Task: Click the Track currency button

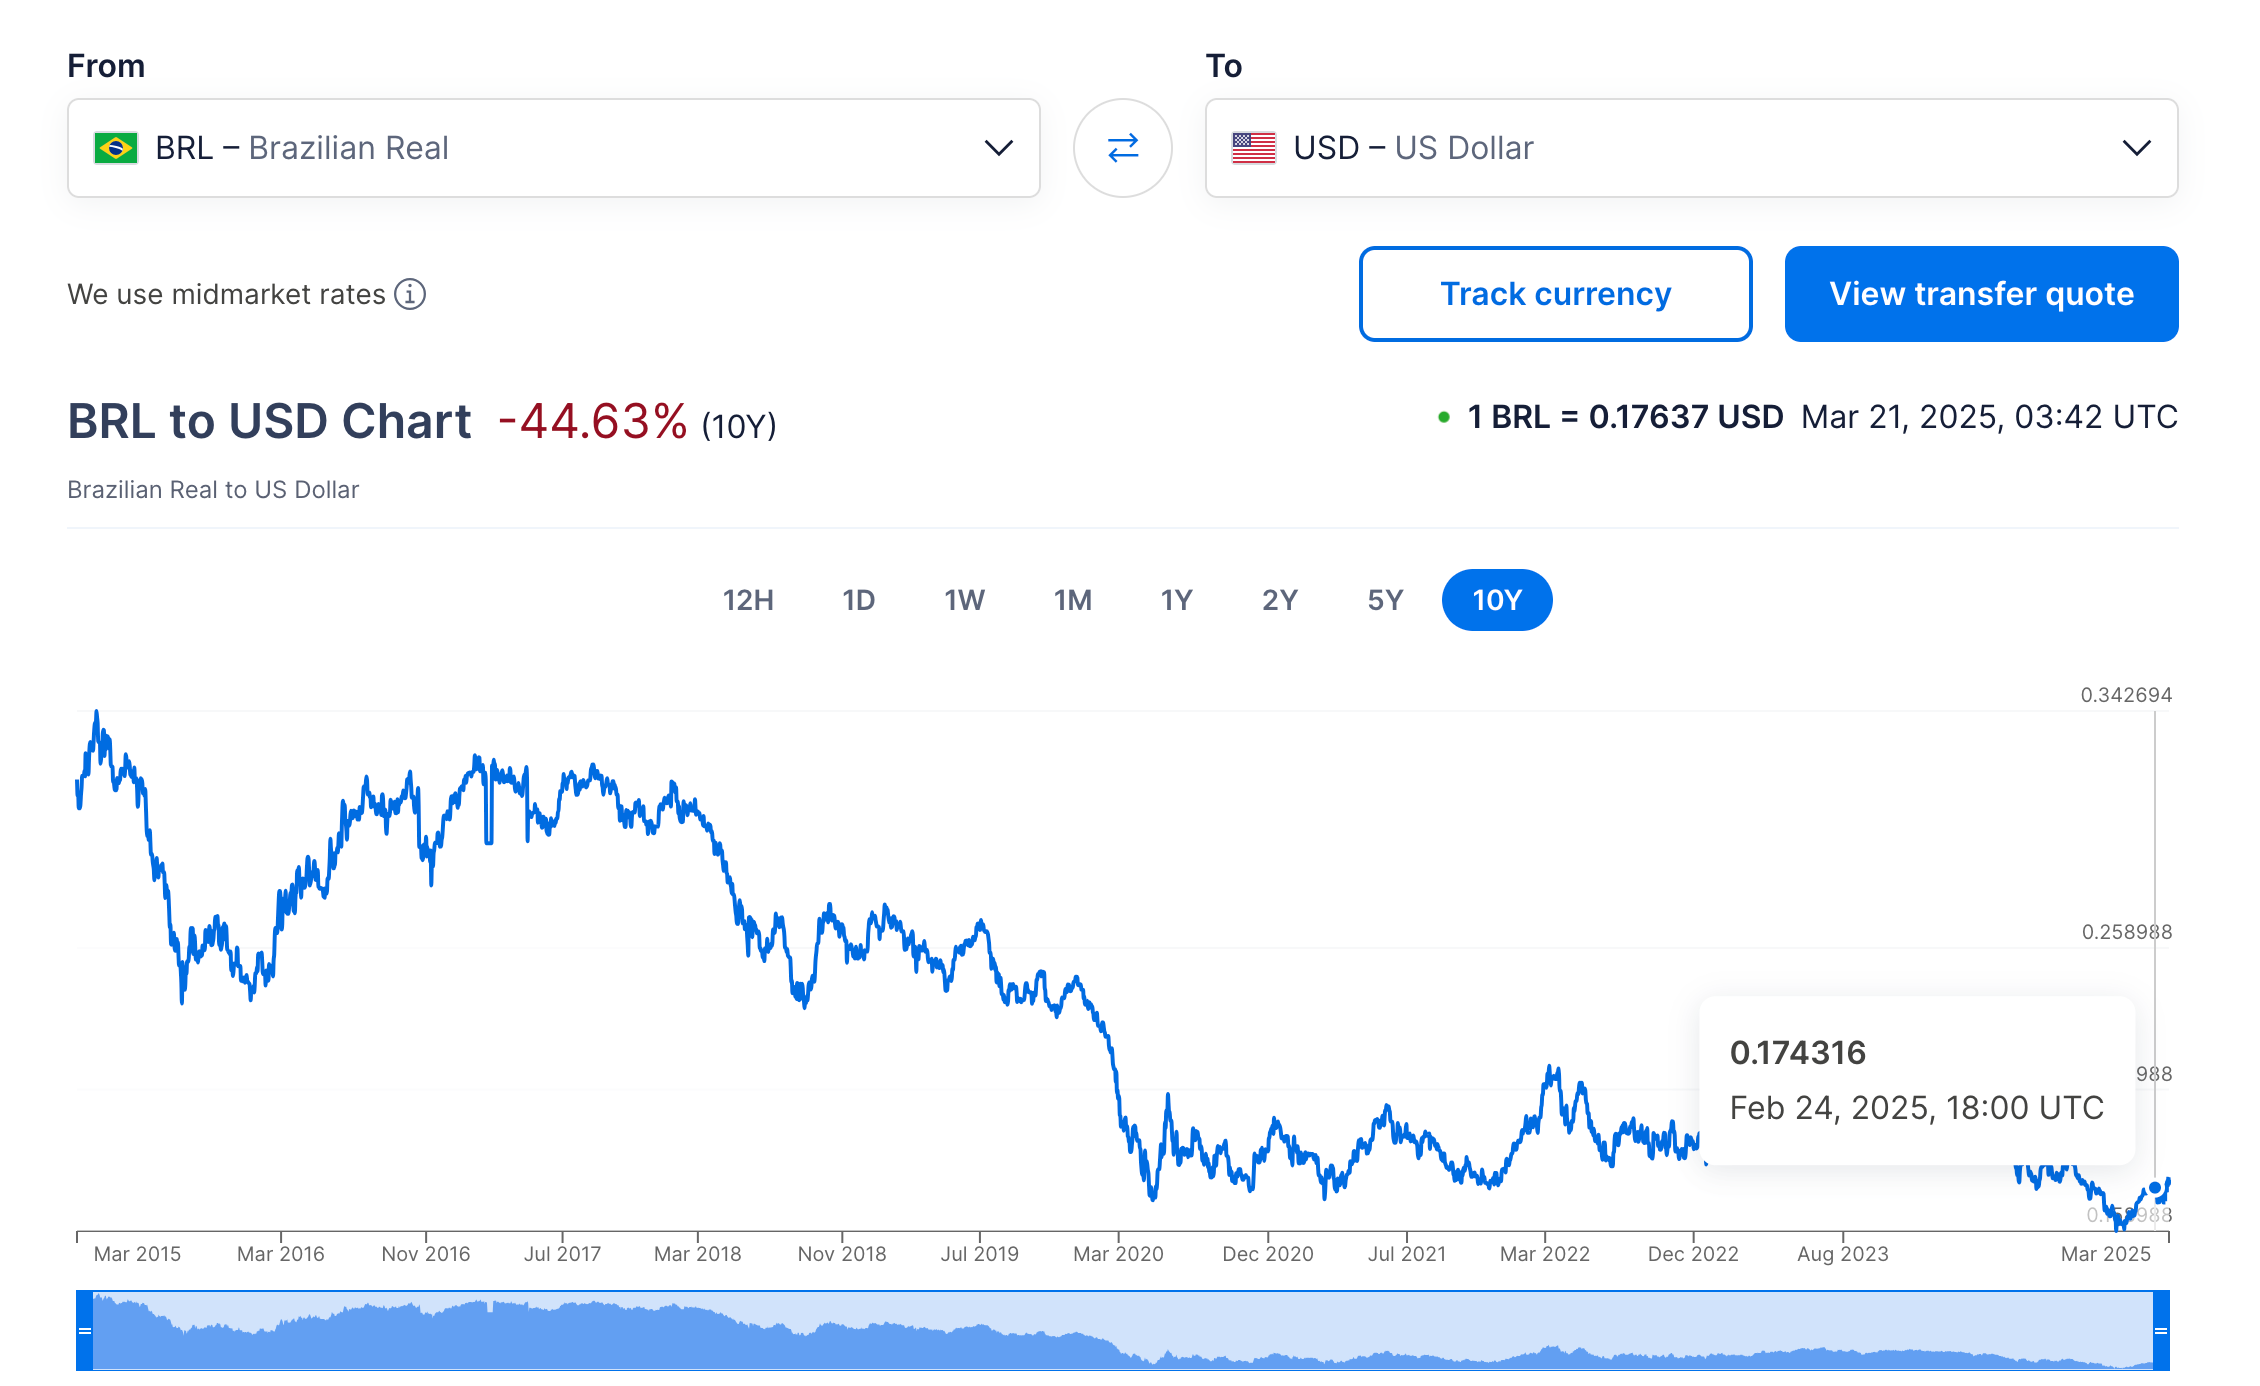Action: tap(1555, 294)
